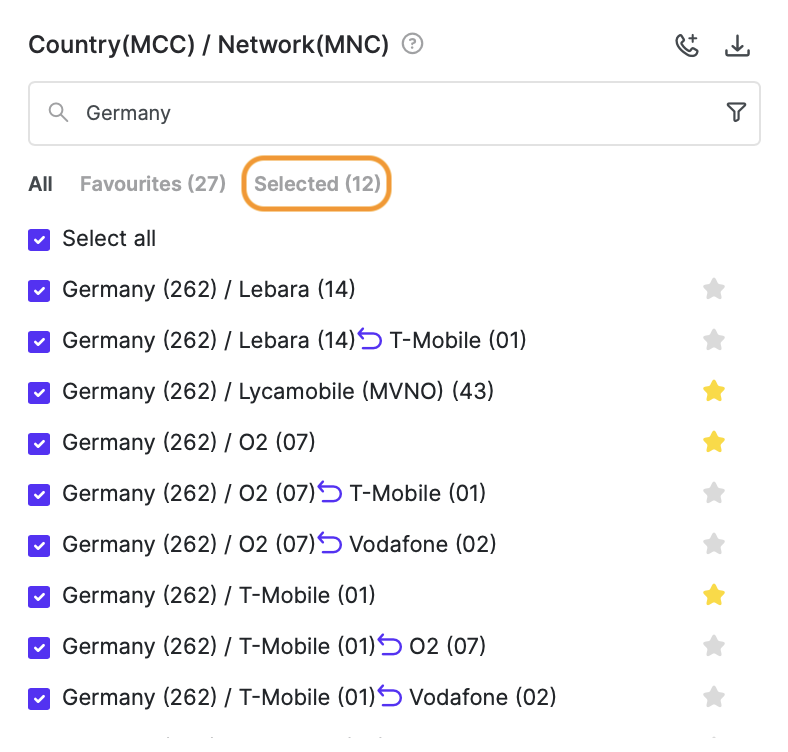Click the Lebara (14) to T-Mobile (01) row label
This screenshot has height=752, width=788.
(x=294, y=340)
